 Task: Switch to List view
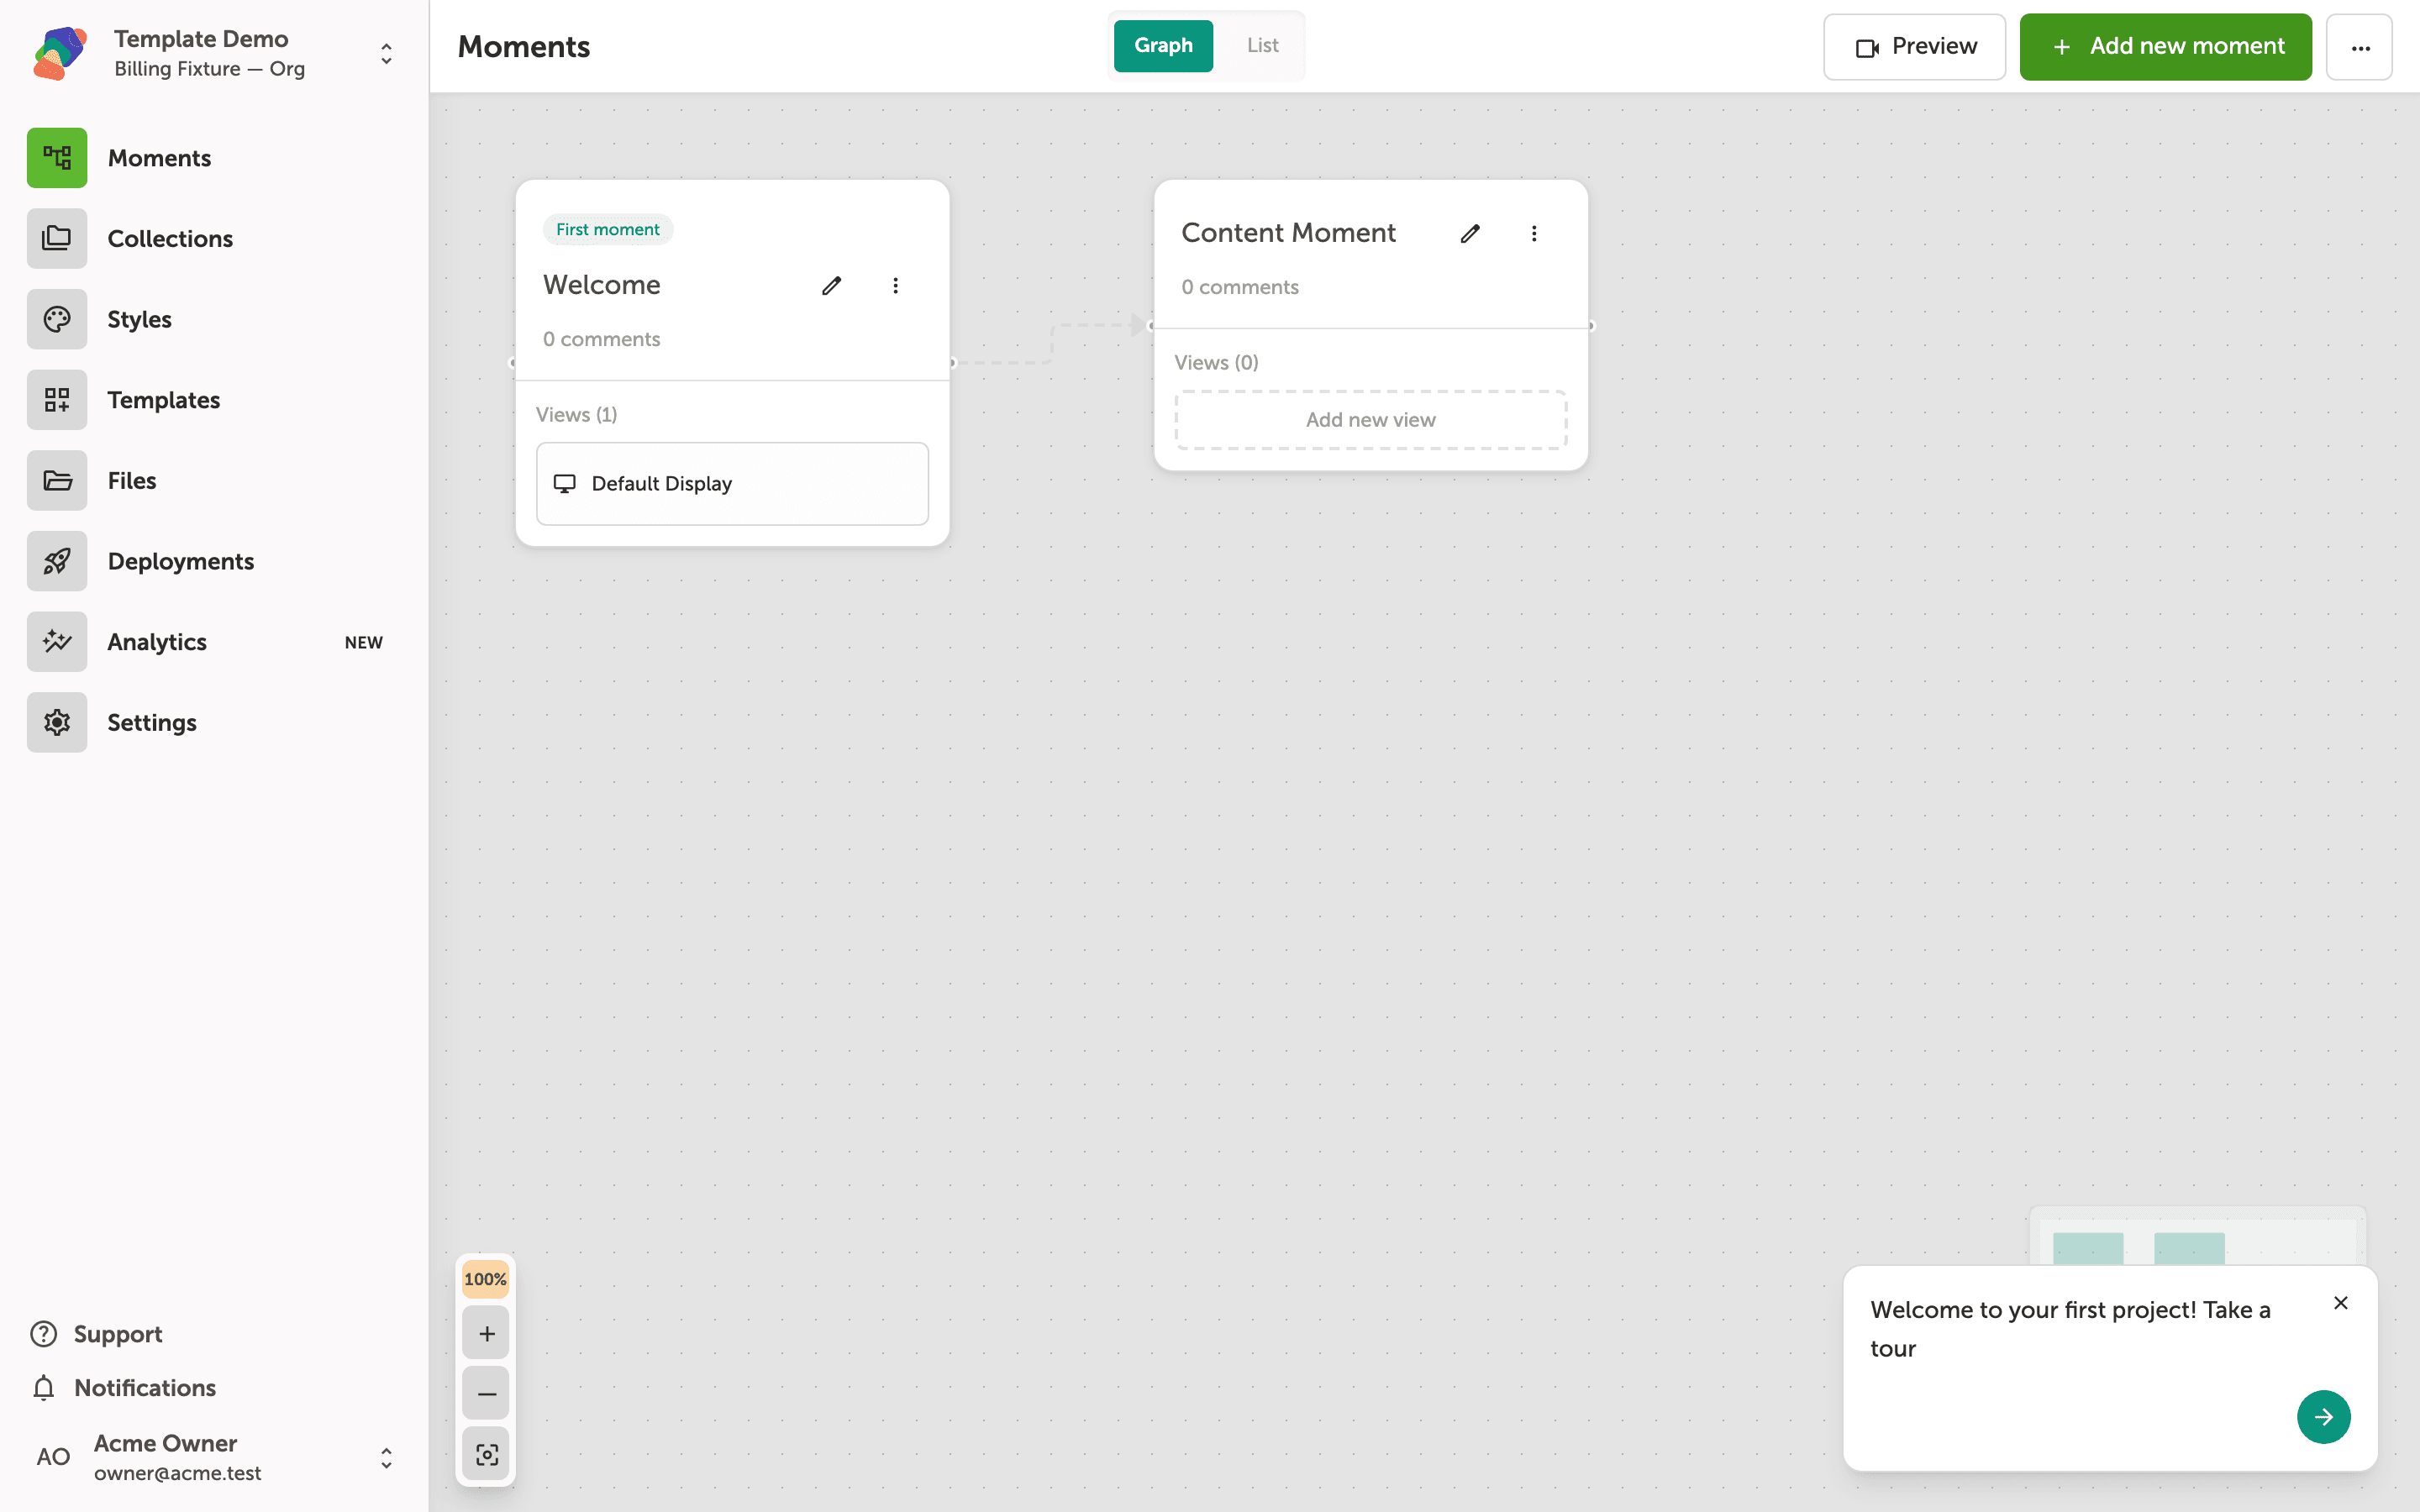coord(1262,46)
